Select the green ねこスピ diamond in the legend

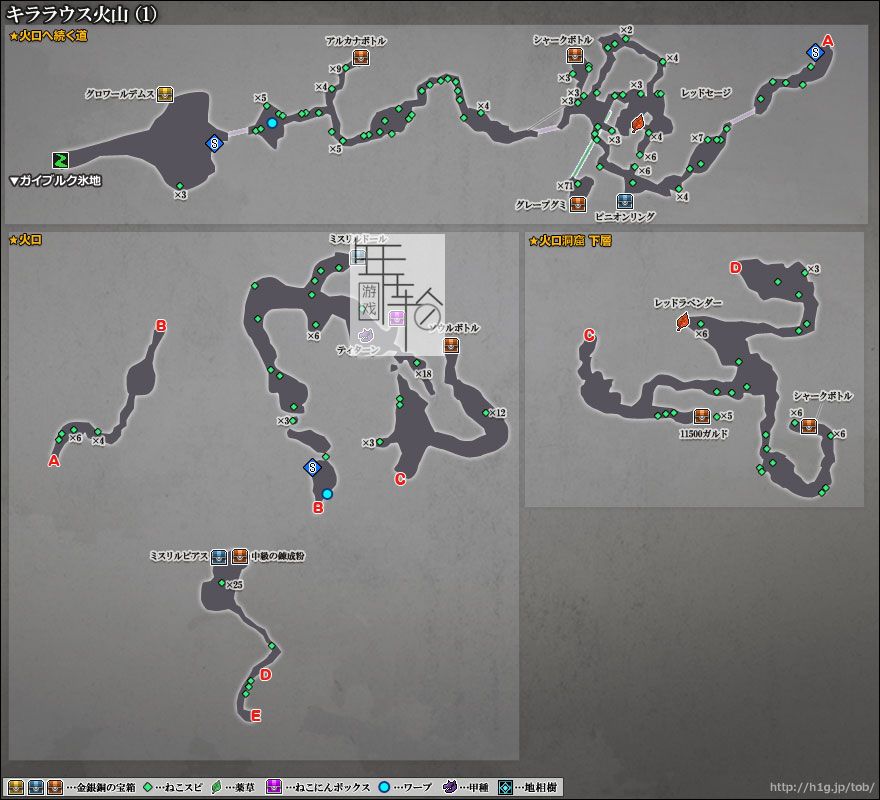click(x=149, y=787)
